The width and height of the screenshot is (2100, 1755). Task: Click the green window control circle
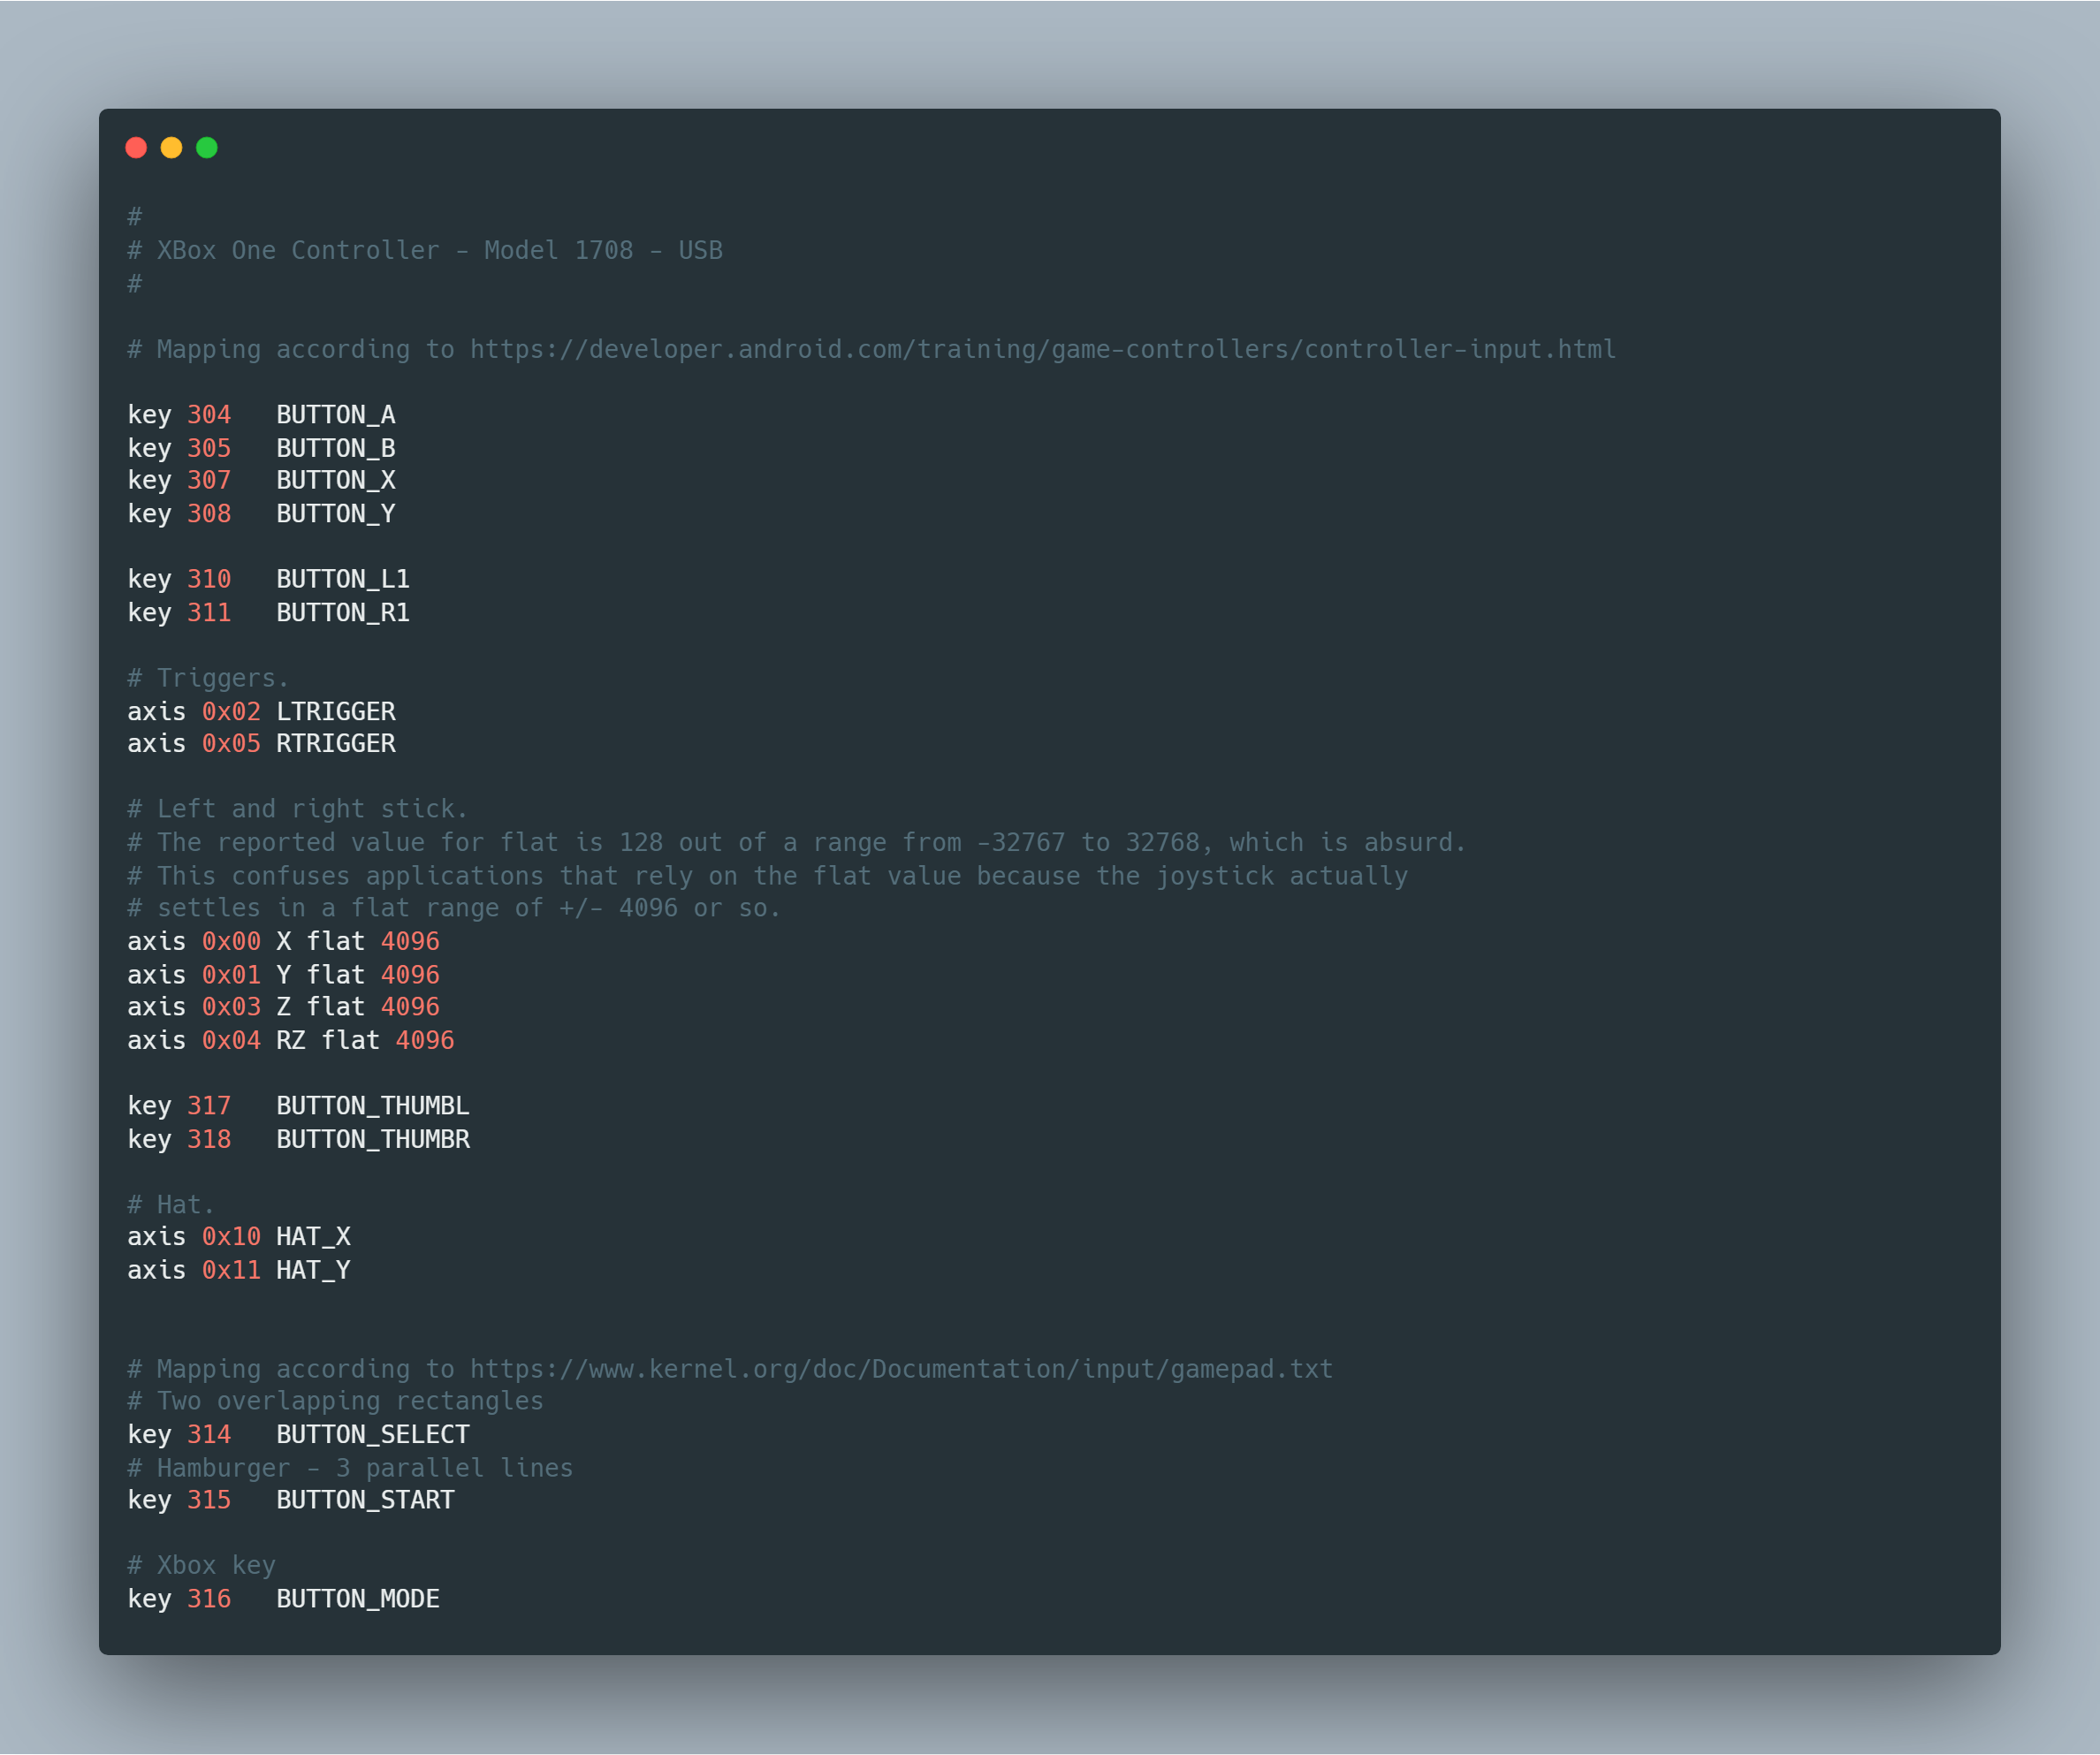(207, 147)
